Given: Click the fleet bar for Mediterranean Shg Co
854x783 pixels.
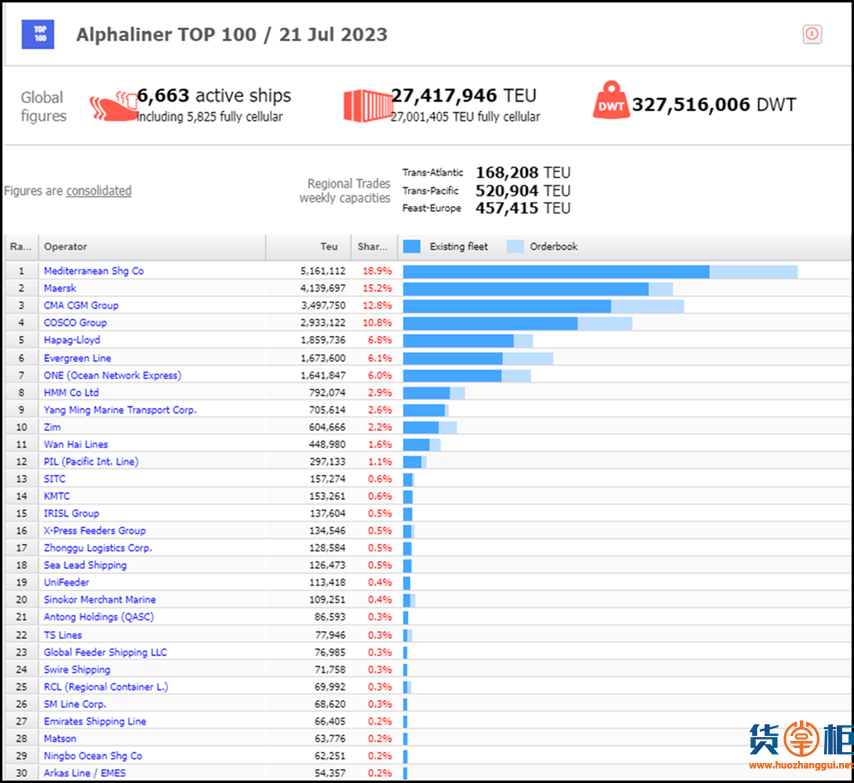Looking at the screenshot, I should [600, 272].
